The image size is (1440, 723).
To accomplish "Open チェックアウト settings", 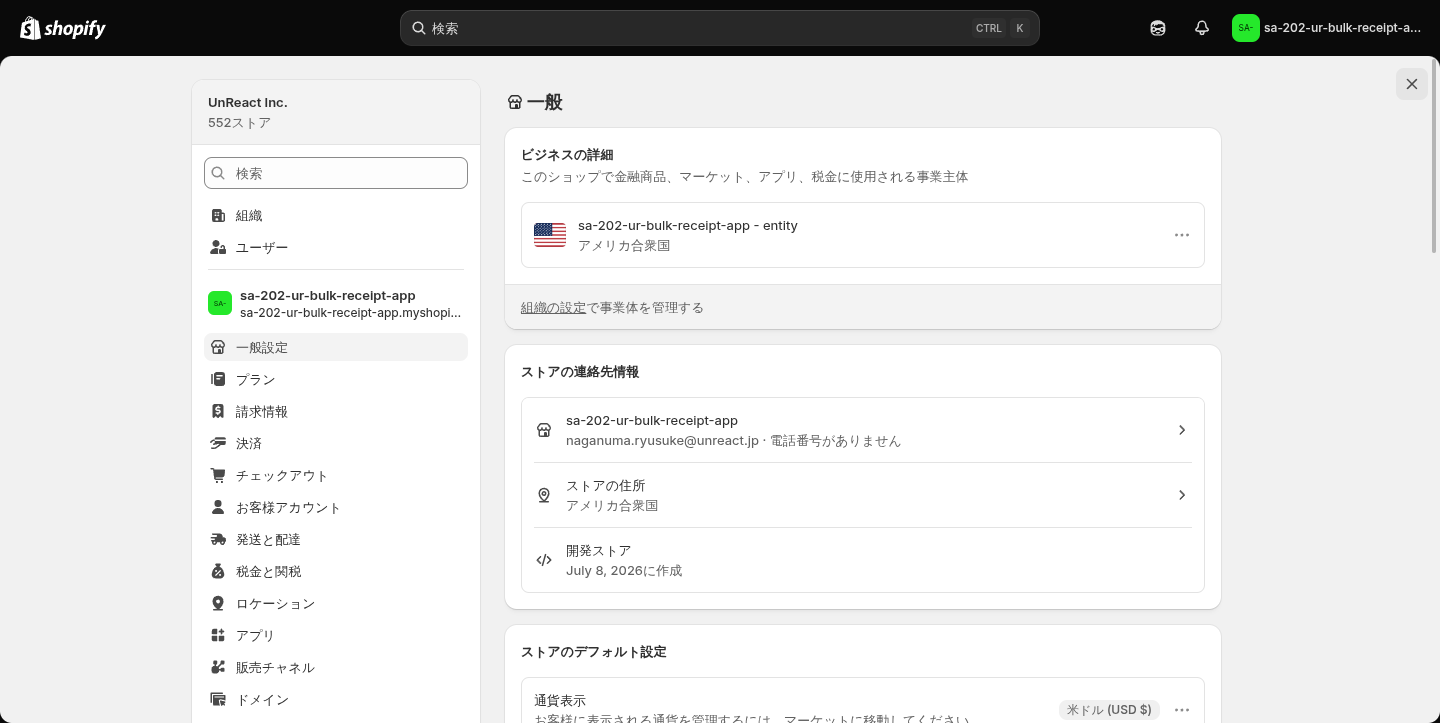I will coord(336,475).
